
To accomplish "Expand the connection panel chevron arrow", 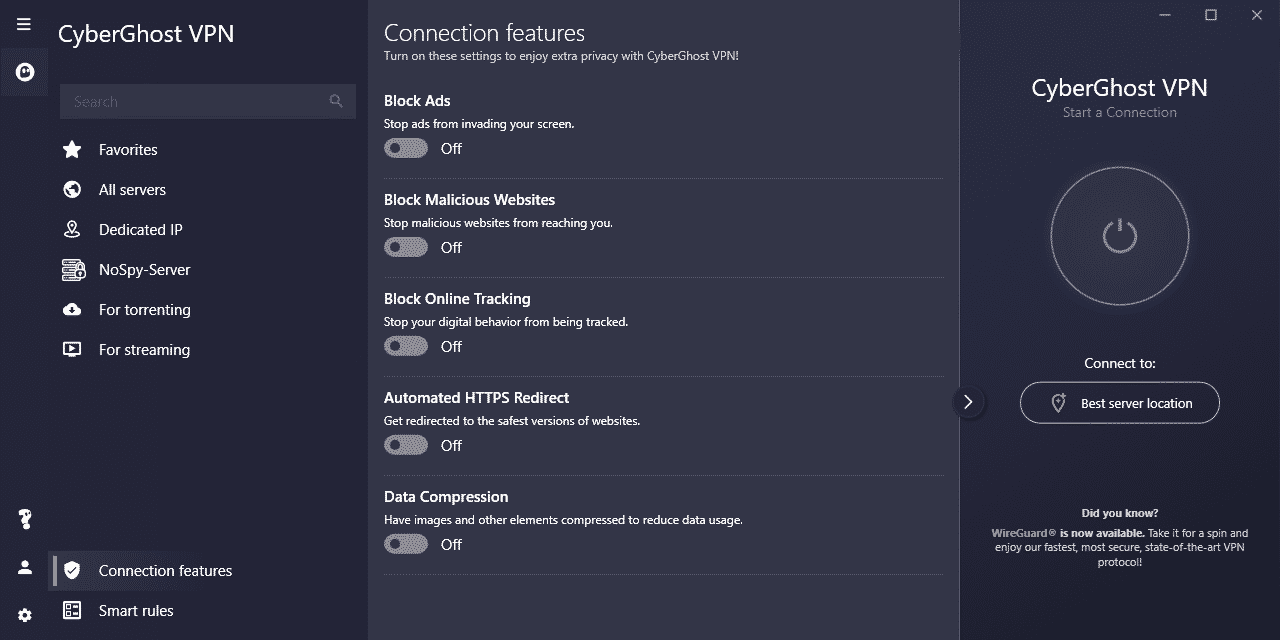I will tap(967, 401).
